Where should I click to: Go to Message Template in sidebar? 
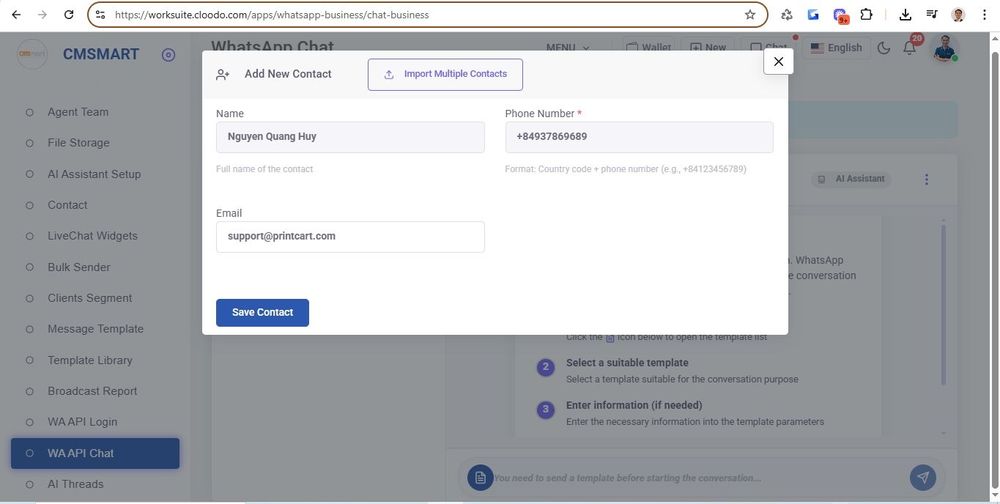point(95,329)
